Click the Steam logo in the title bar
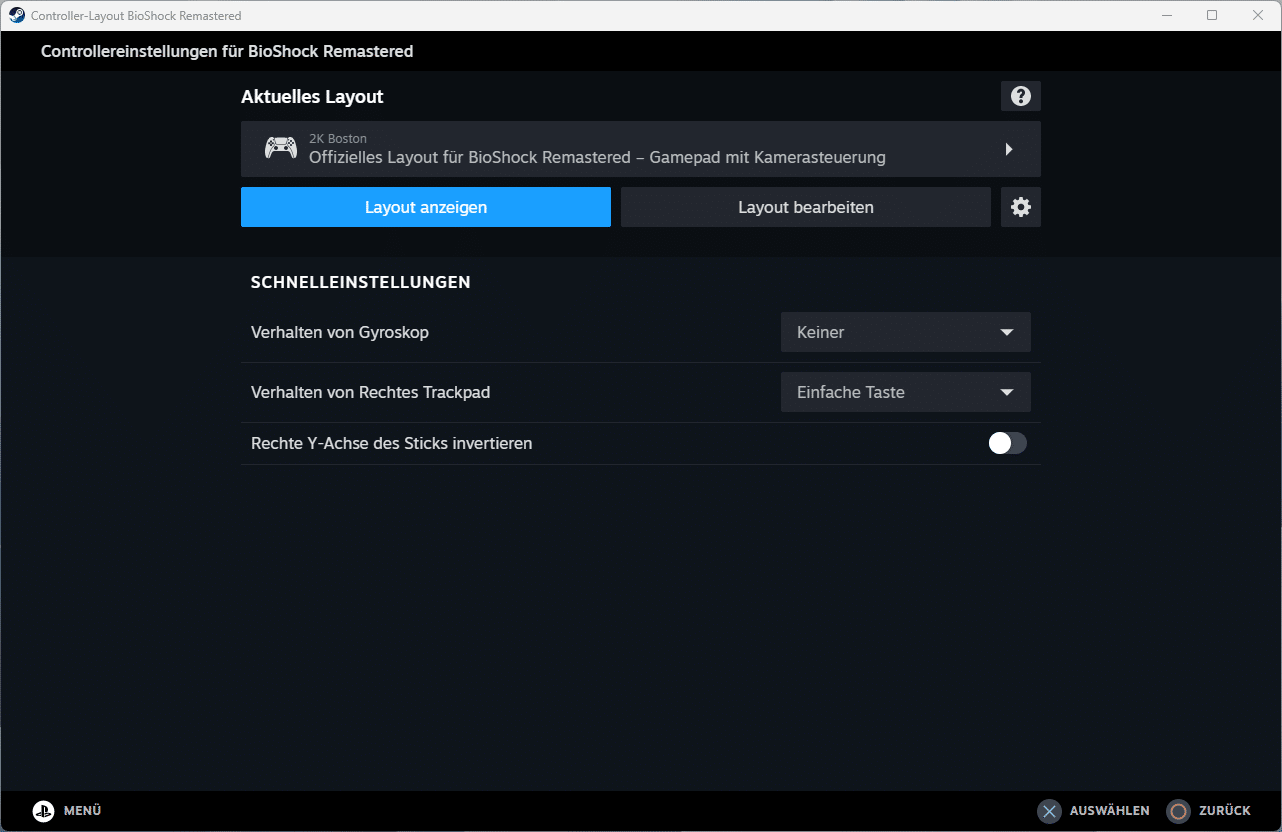The width and height of the screenshot is (1282, 832). point(17,16)
